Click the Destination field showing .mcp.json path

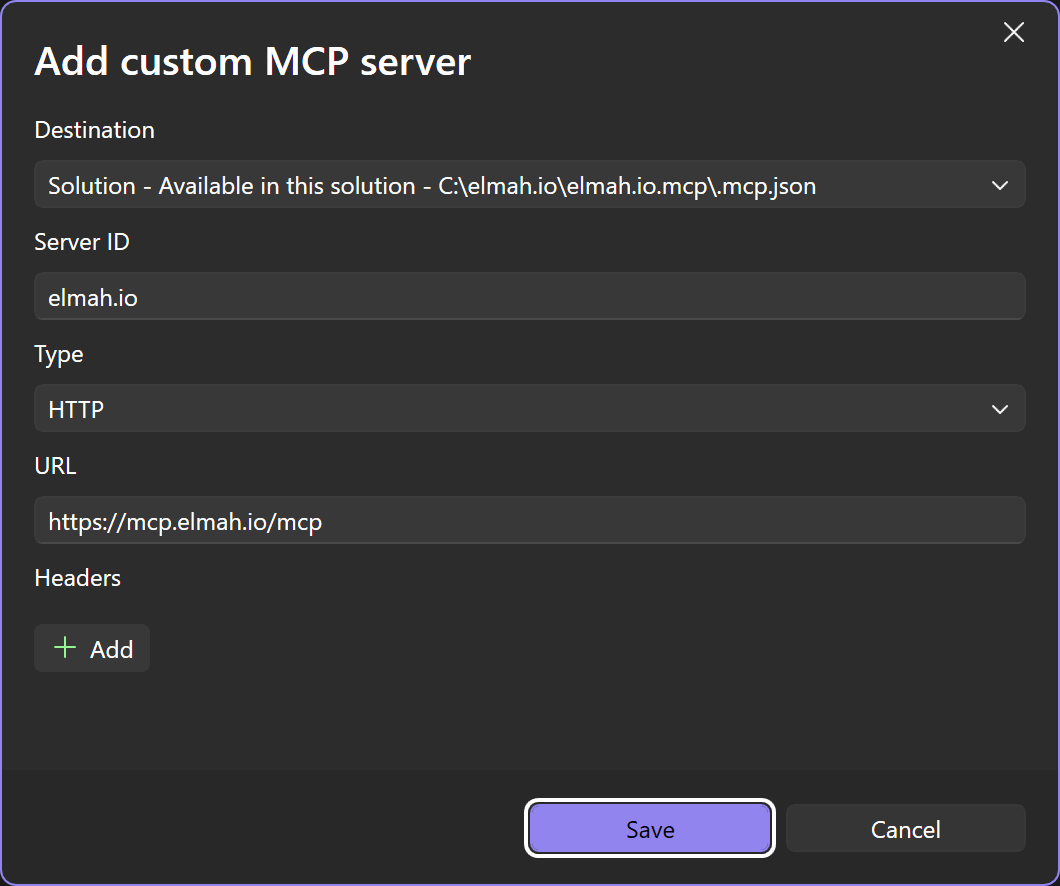coord(530,185)
